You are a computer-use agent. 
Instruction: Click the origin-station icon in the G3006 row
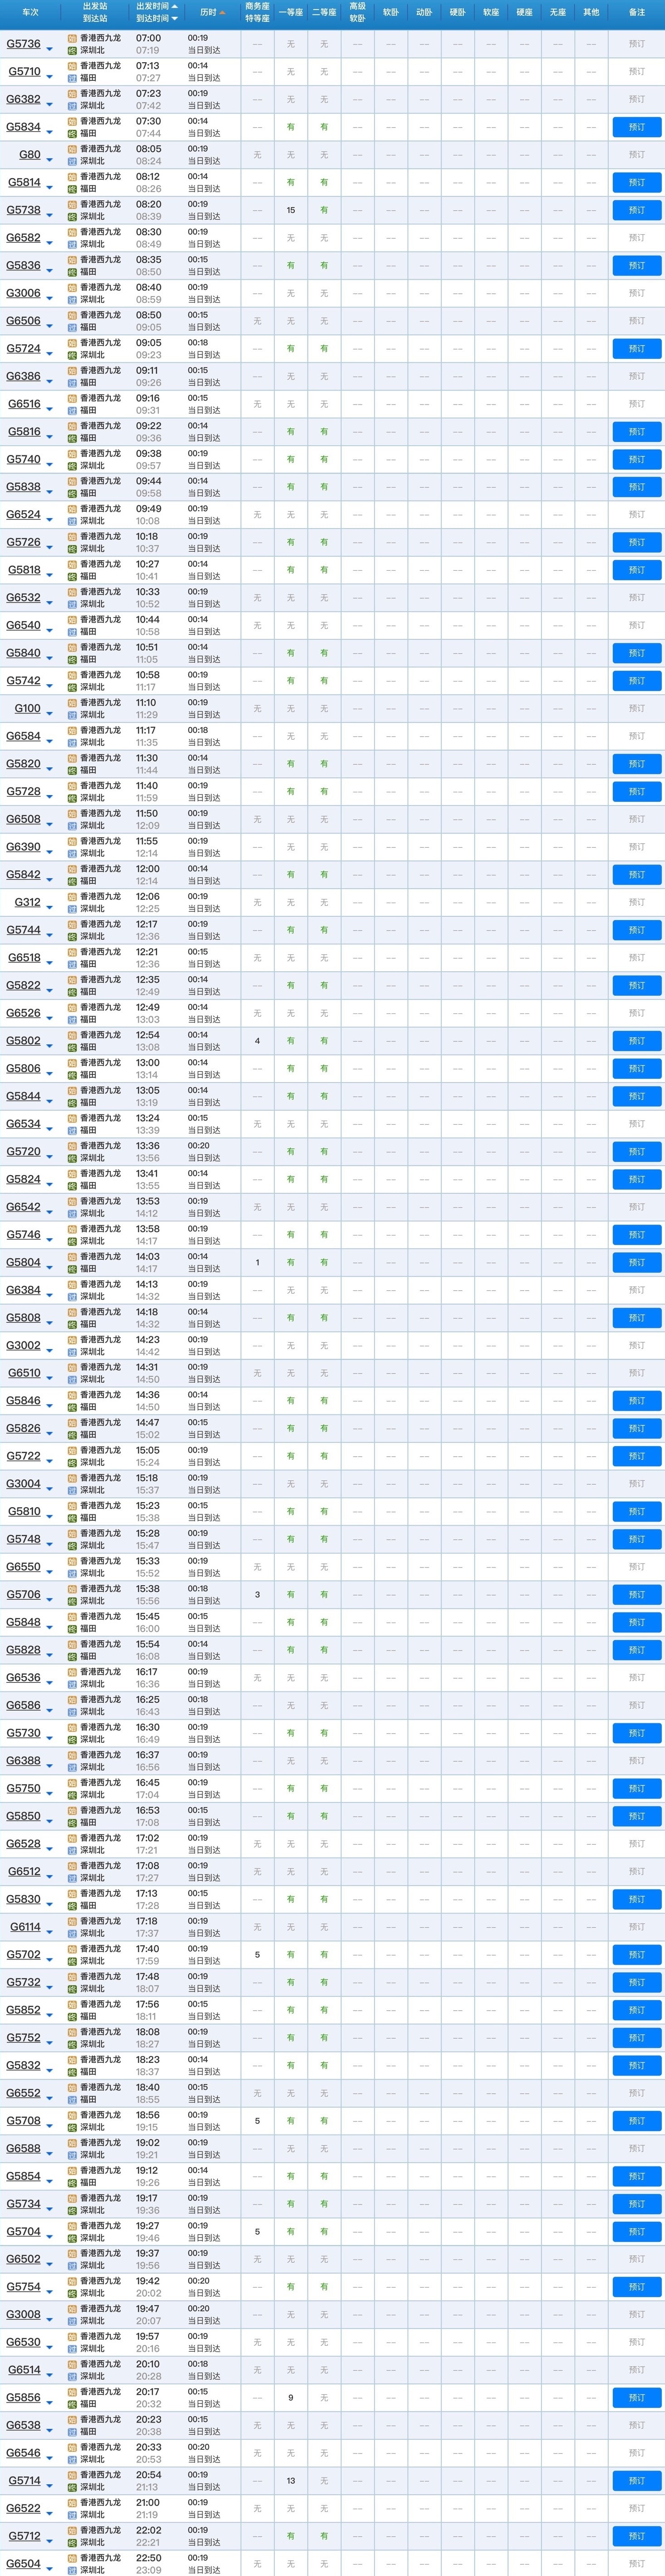click(72, 287)
